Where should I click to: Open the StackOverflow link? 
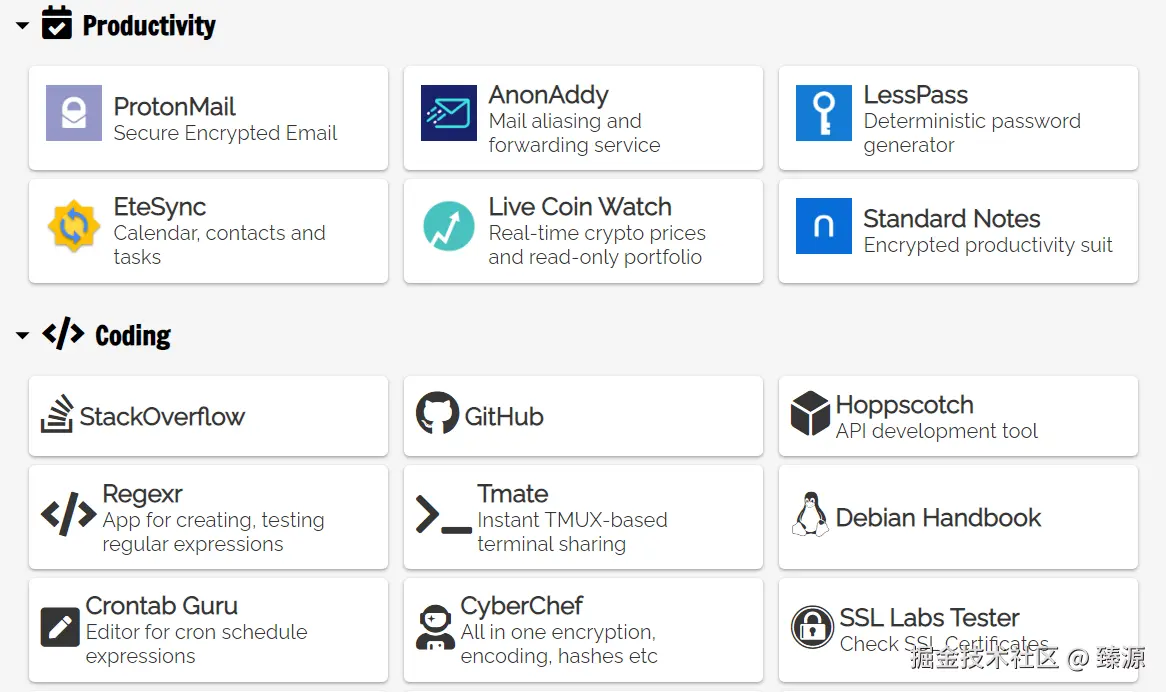[x=162, y=417]
